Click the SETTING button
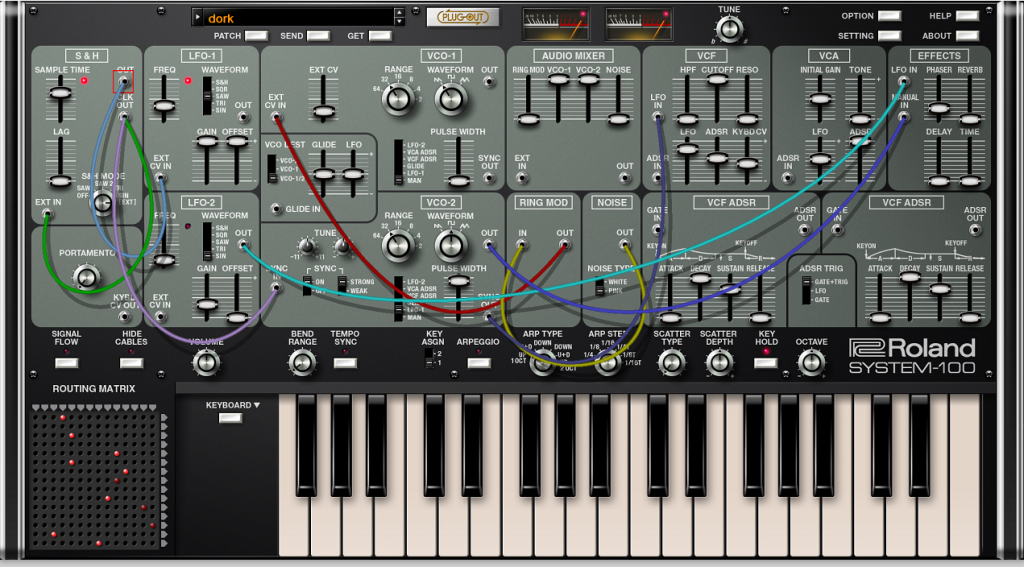Screen dimensions: 1024x567 [889, 36]
